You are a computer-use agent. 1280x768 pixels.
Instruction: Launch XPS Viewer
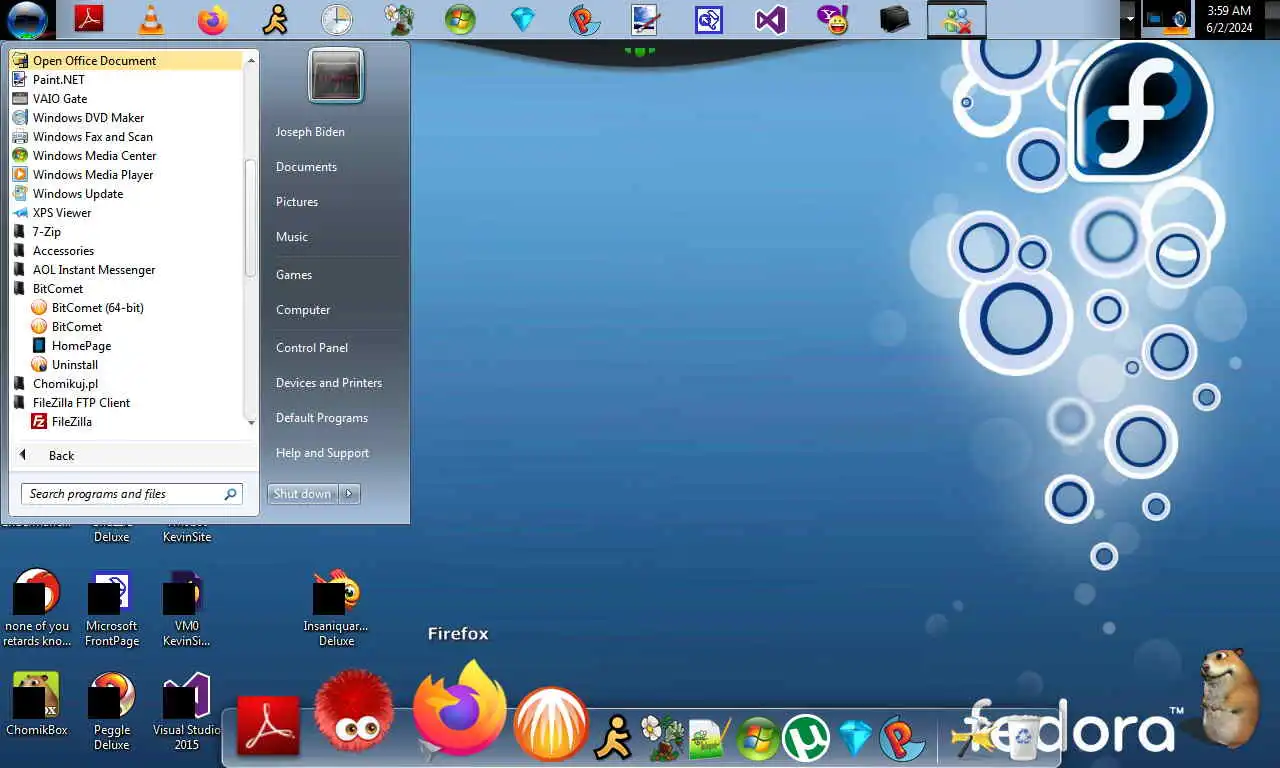tap(62, 212)
